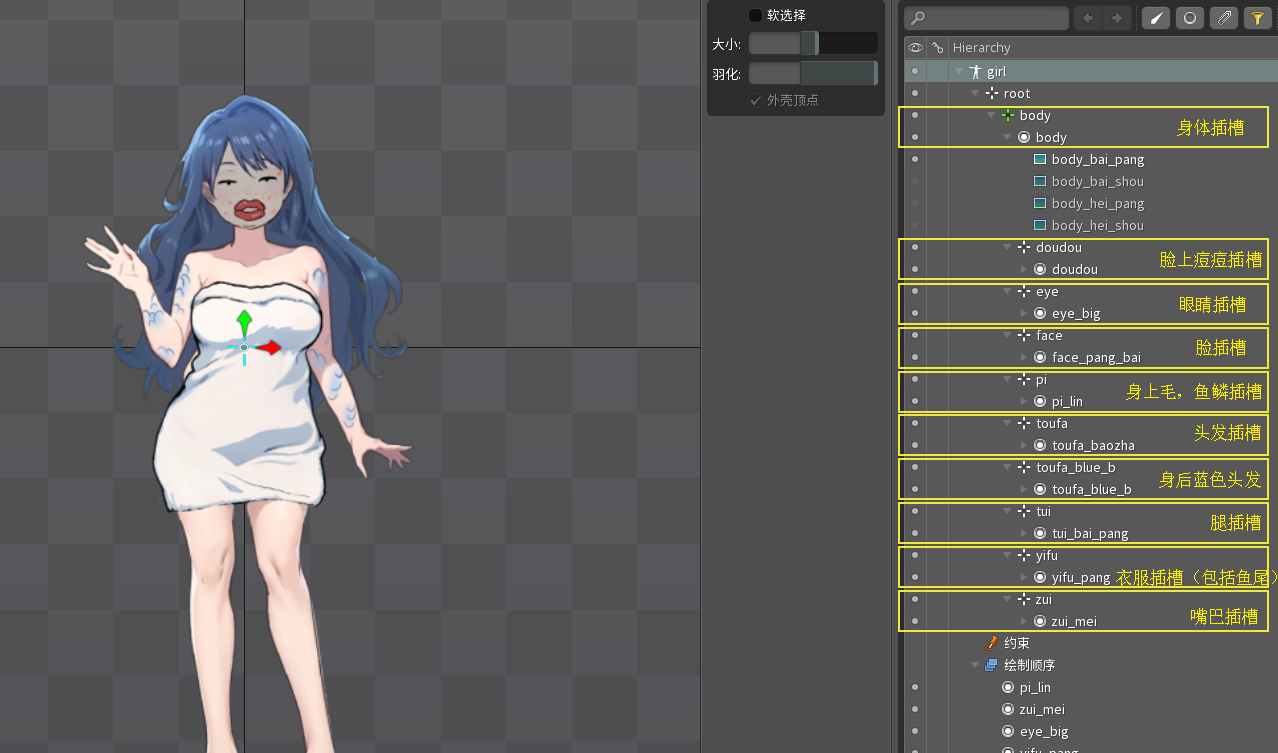Select the 约束 constraints tree item
This screenshot has width=1278, height=753.
tap(1016, 643)
